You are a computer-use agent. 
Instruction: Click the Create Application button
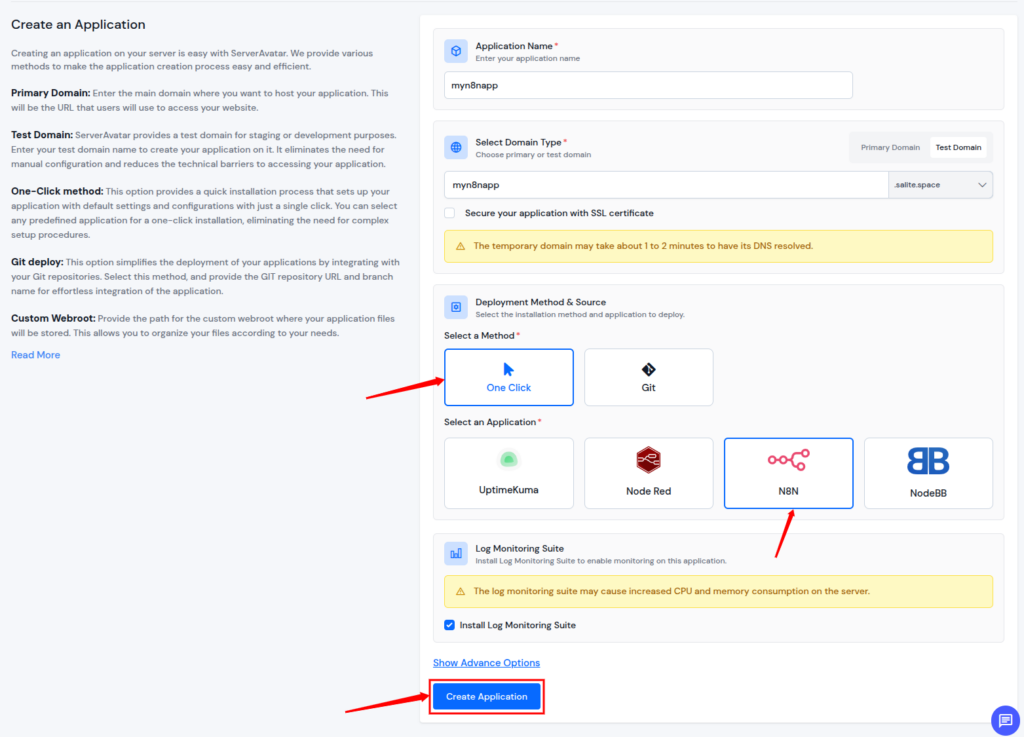click(x=486, y=696)
